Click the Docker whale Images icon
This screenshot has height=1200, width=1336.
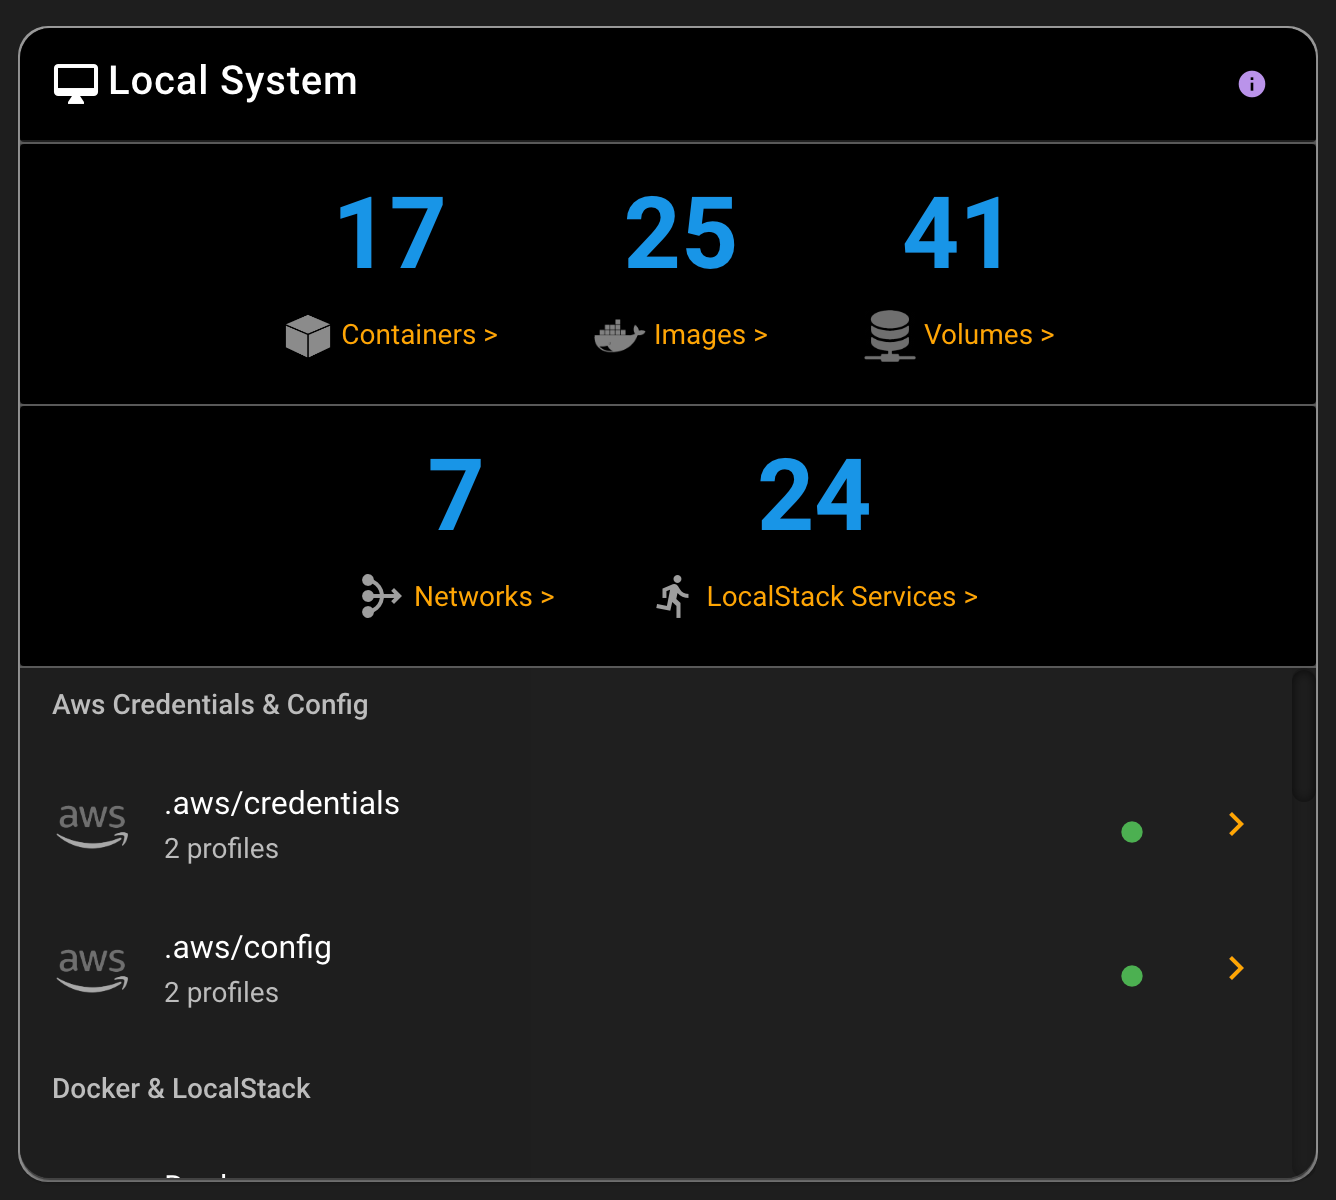[x=619, y=336]
